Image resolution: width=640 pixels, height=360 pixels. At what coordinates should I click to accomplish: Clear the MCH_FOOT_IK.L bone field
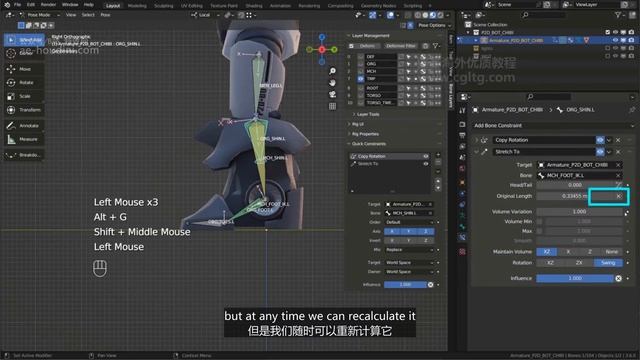(618, 176)
